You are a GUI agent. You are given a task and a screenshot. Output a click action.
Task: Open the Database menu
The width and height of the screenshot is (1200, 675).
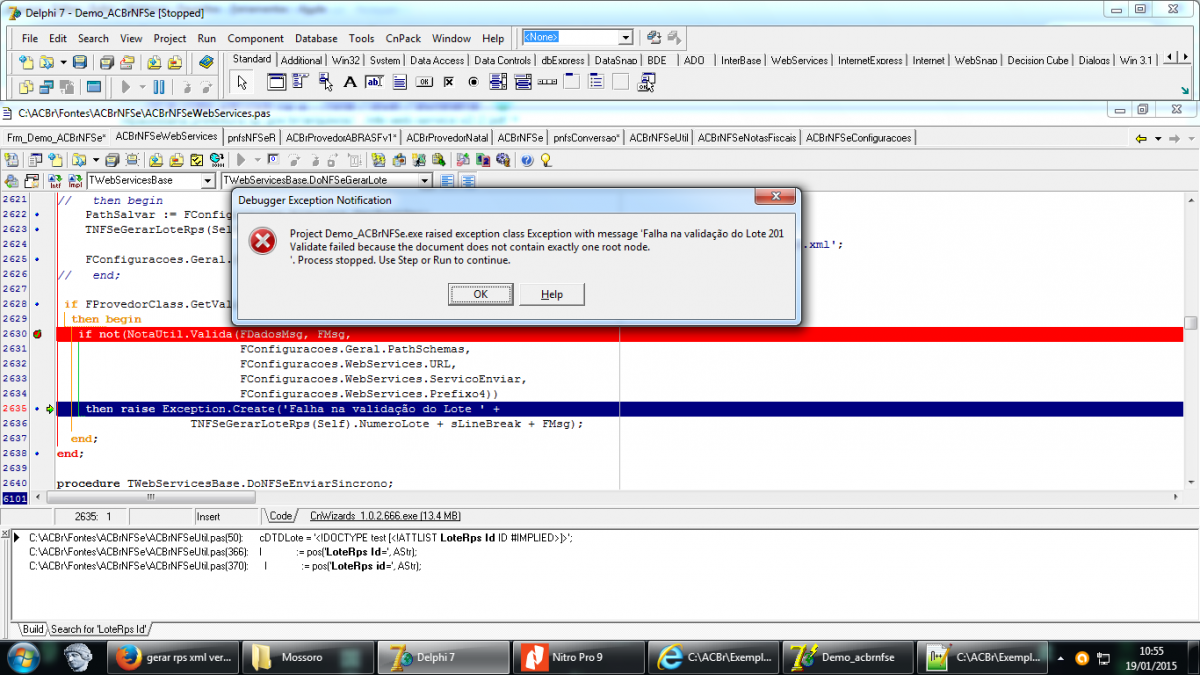point(316,38)
